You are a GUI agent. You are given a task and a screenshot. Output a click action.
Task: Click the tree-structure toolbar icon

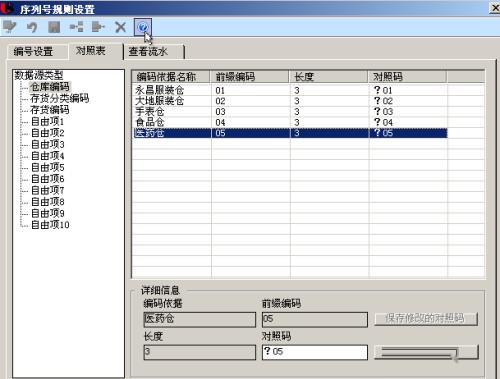click(x=76, y=27)
